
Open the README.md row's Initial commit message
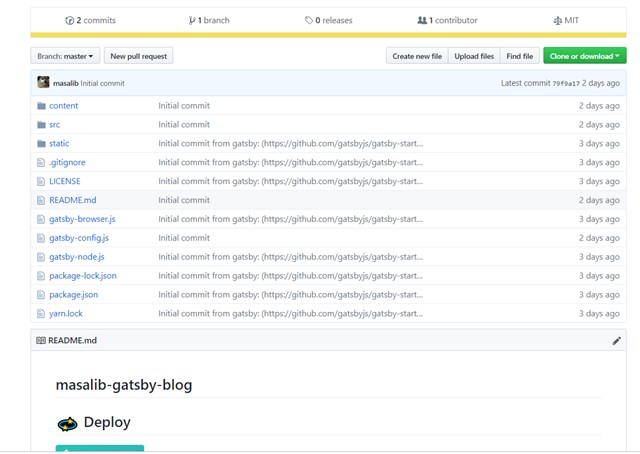[x=184, y=200]
